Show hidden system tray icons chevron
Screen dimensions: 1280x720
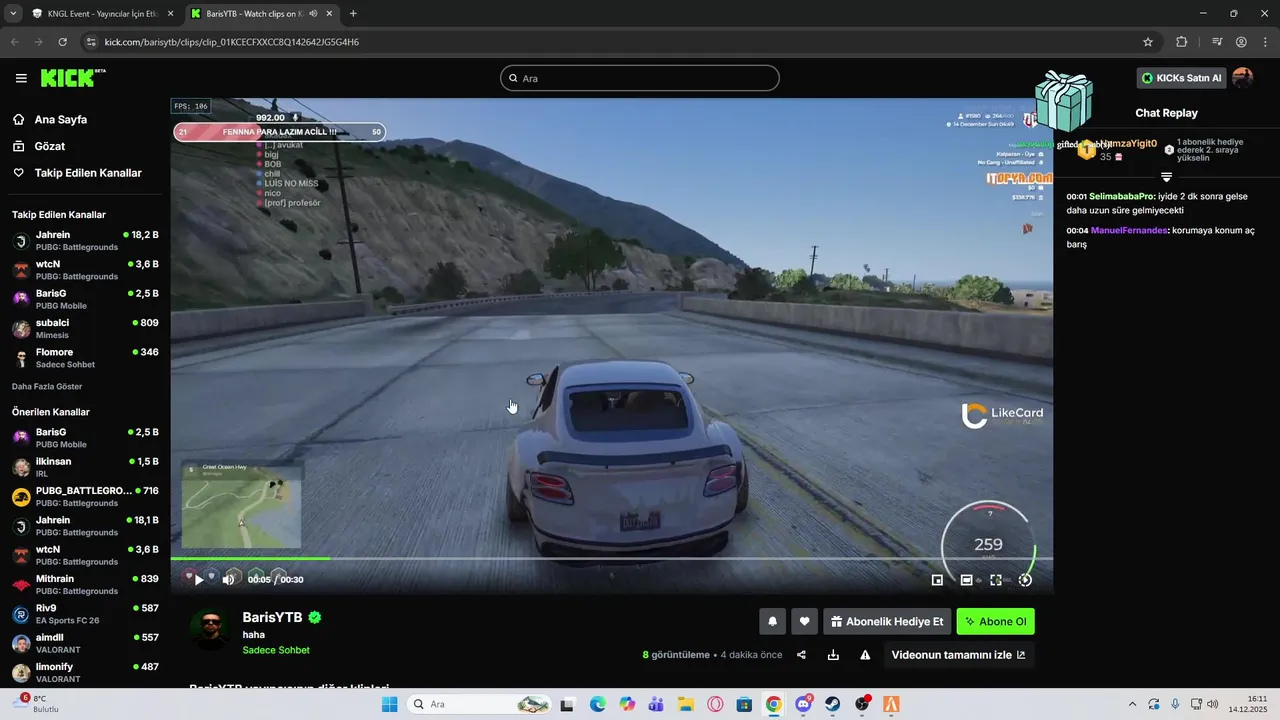point(1132,704)
